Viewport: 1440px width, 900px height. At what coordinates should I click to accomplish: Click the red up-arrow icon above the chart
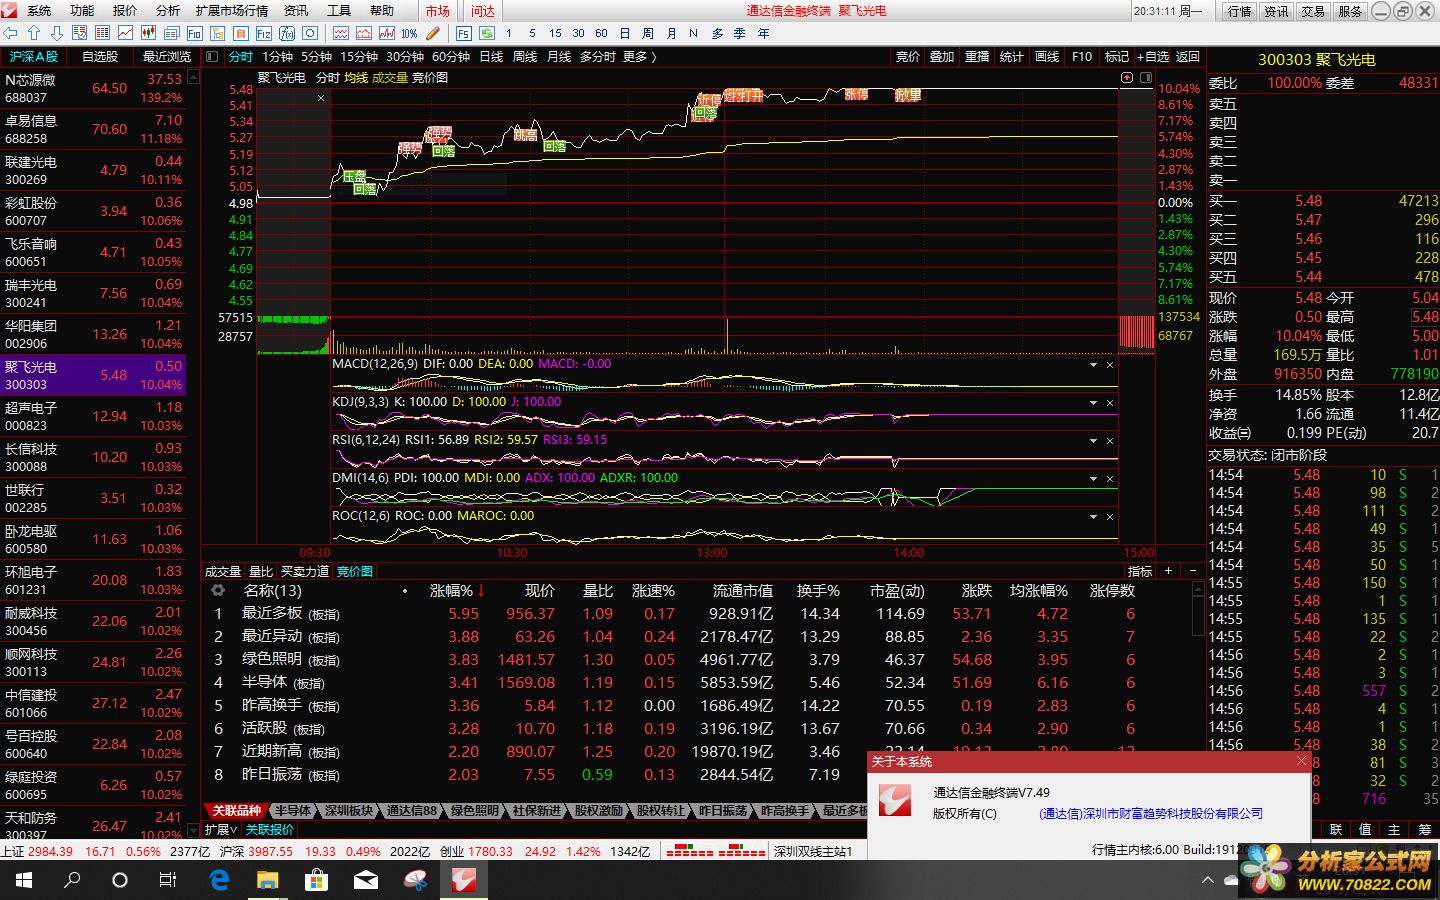1127,77
